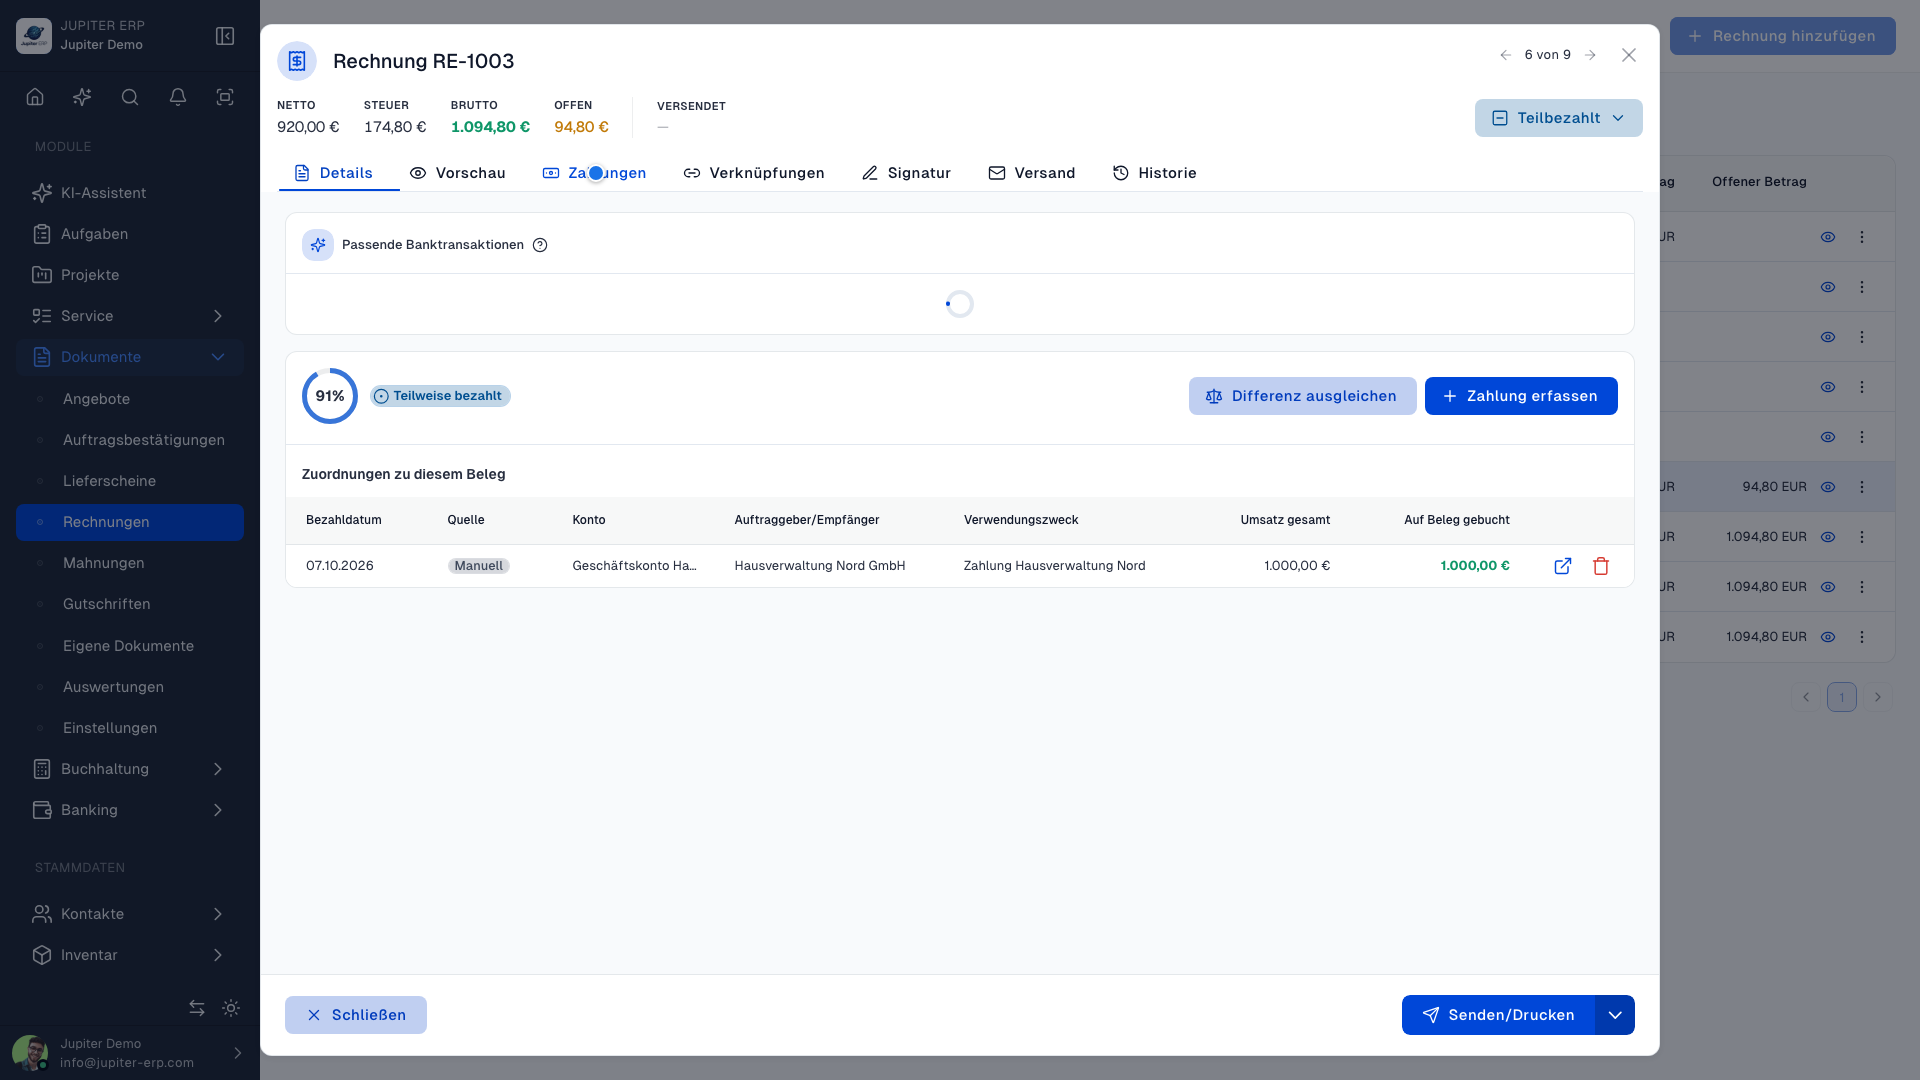Viewport: 1920px width, 1080px height.
Task: Open the Versand tab
Action: 1031,173
